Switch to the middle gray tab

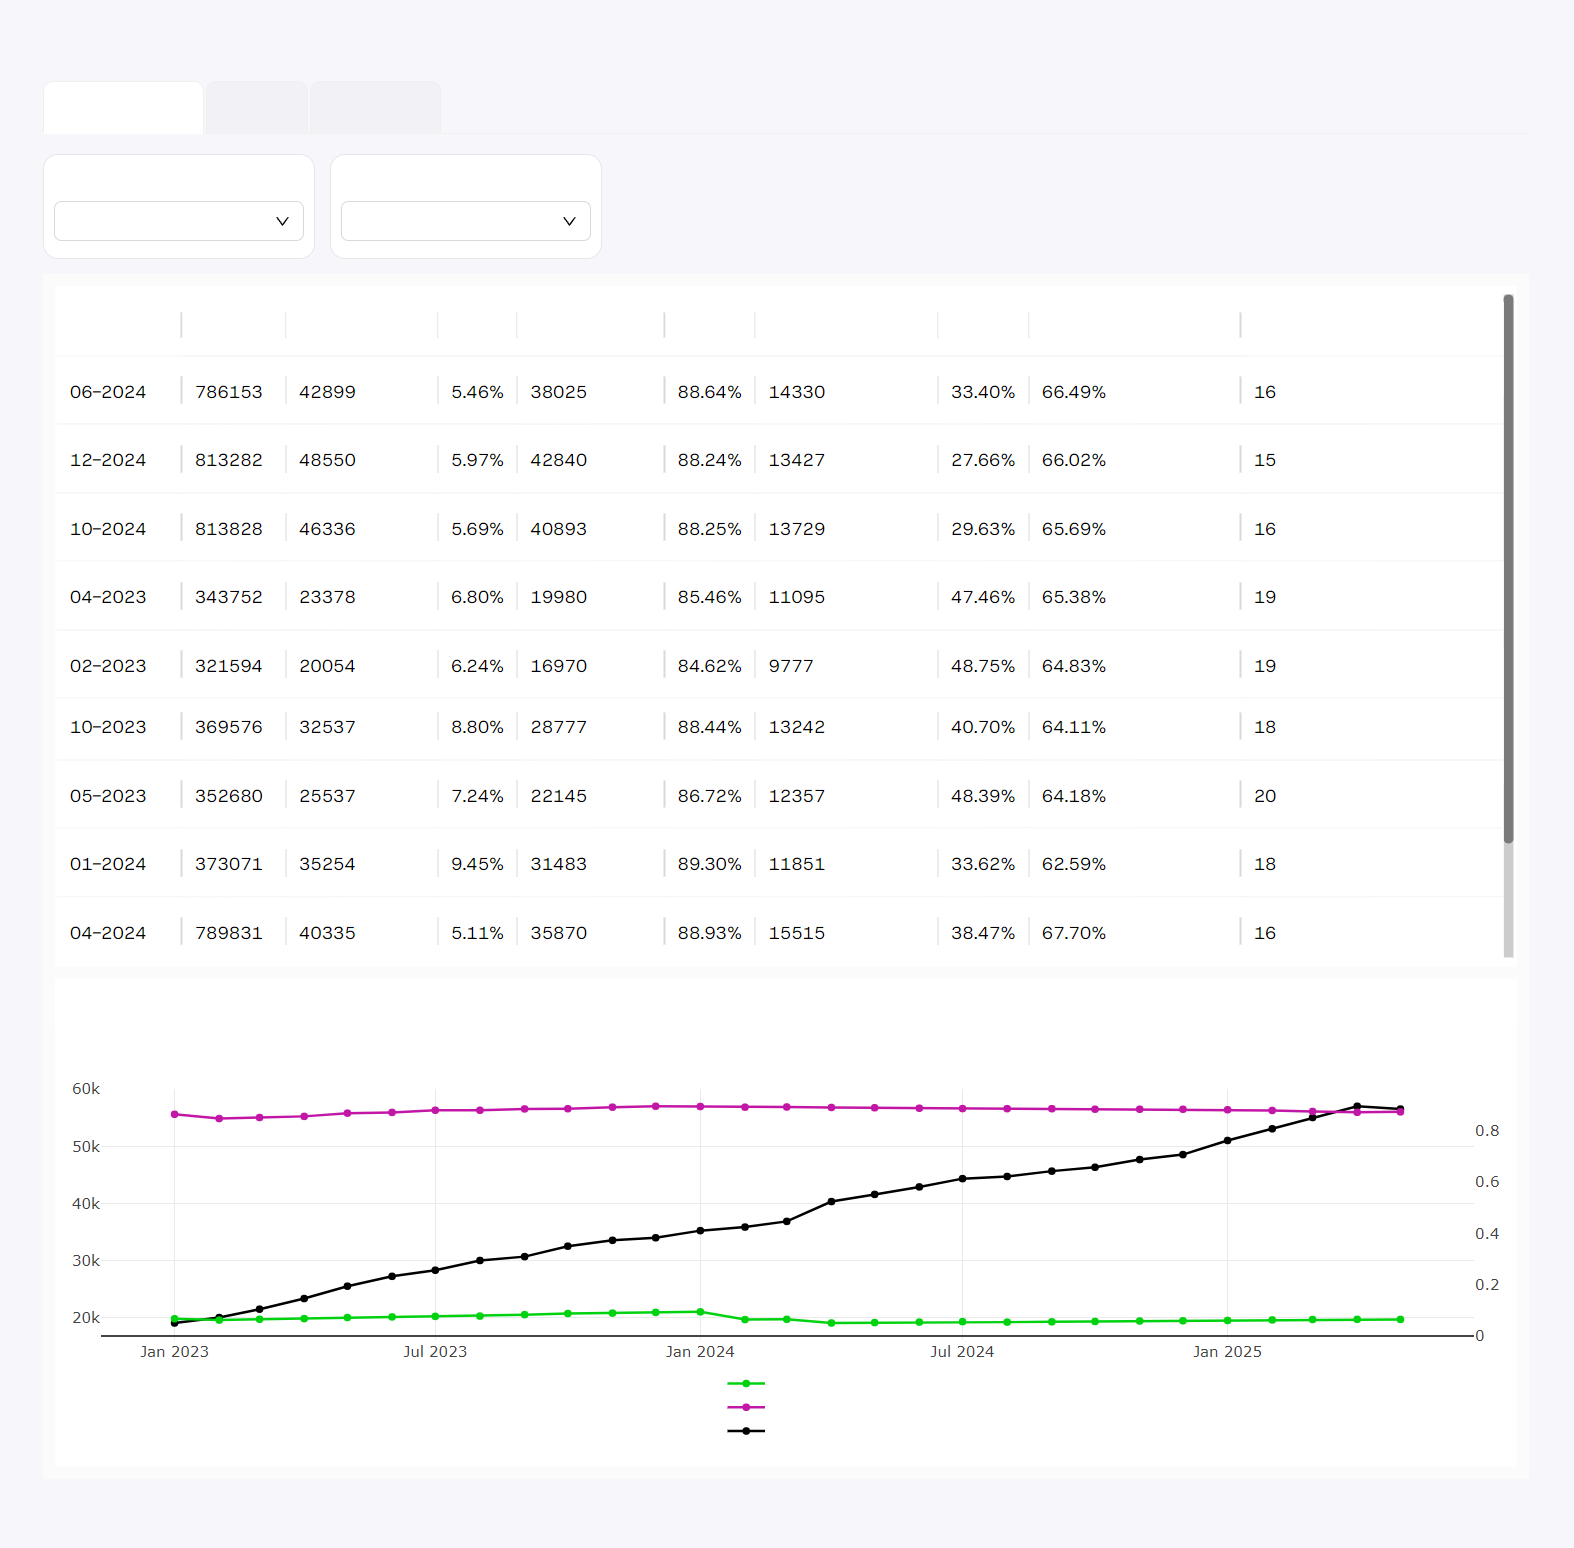point(256,108)
